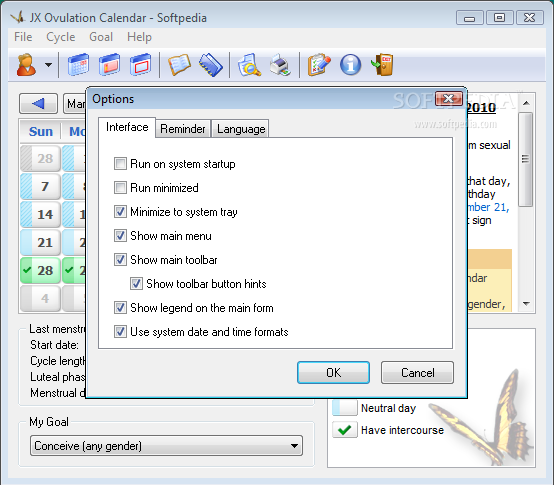Maximize the JX Ovulation Calendar window
Viewport: 554px width, 485px height.
coord(499,18)
